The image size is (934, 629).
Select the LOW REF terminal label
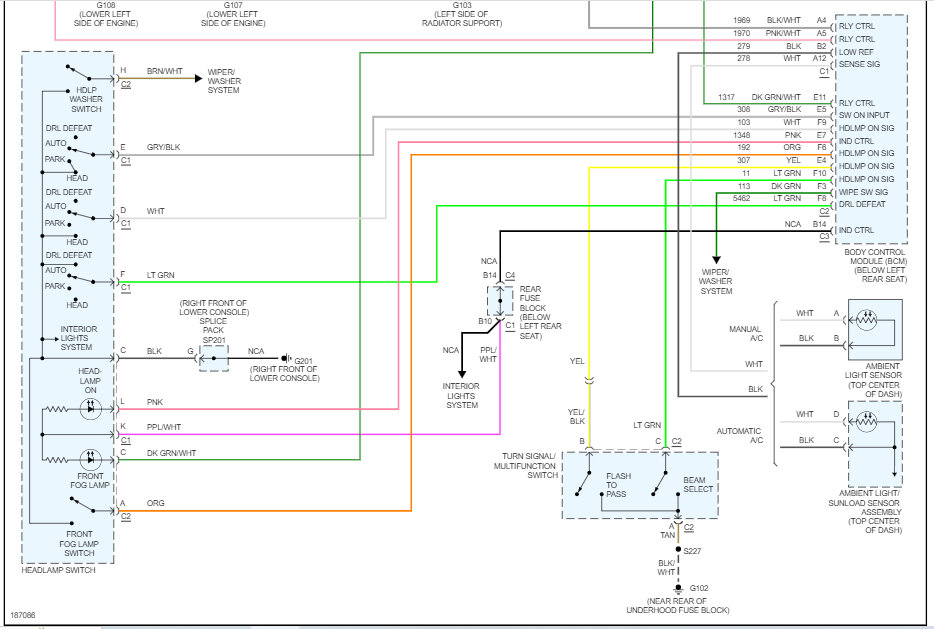click(856, 52)
